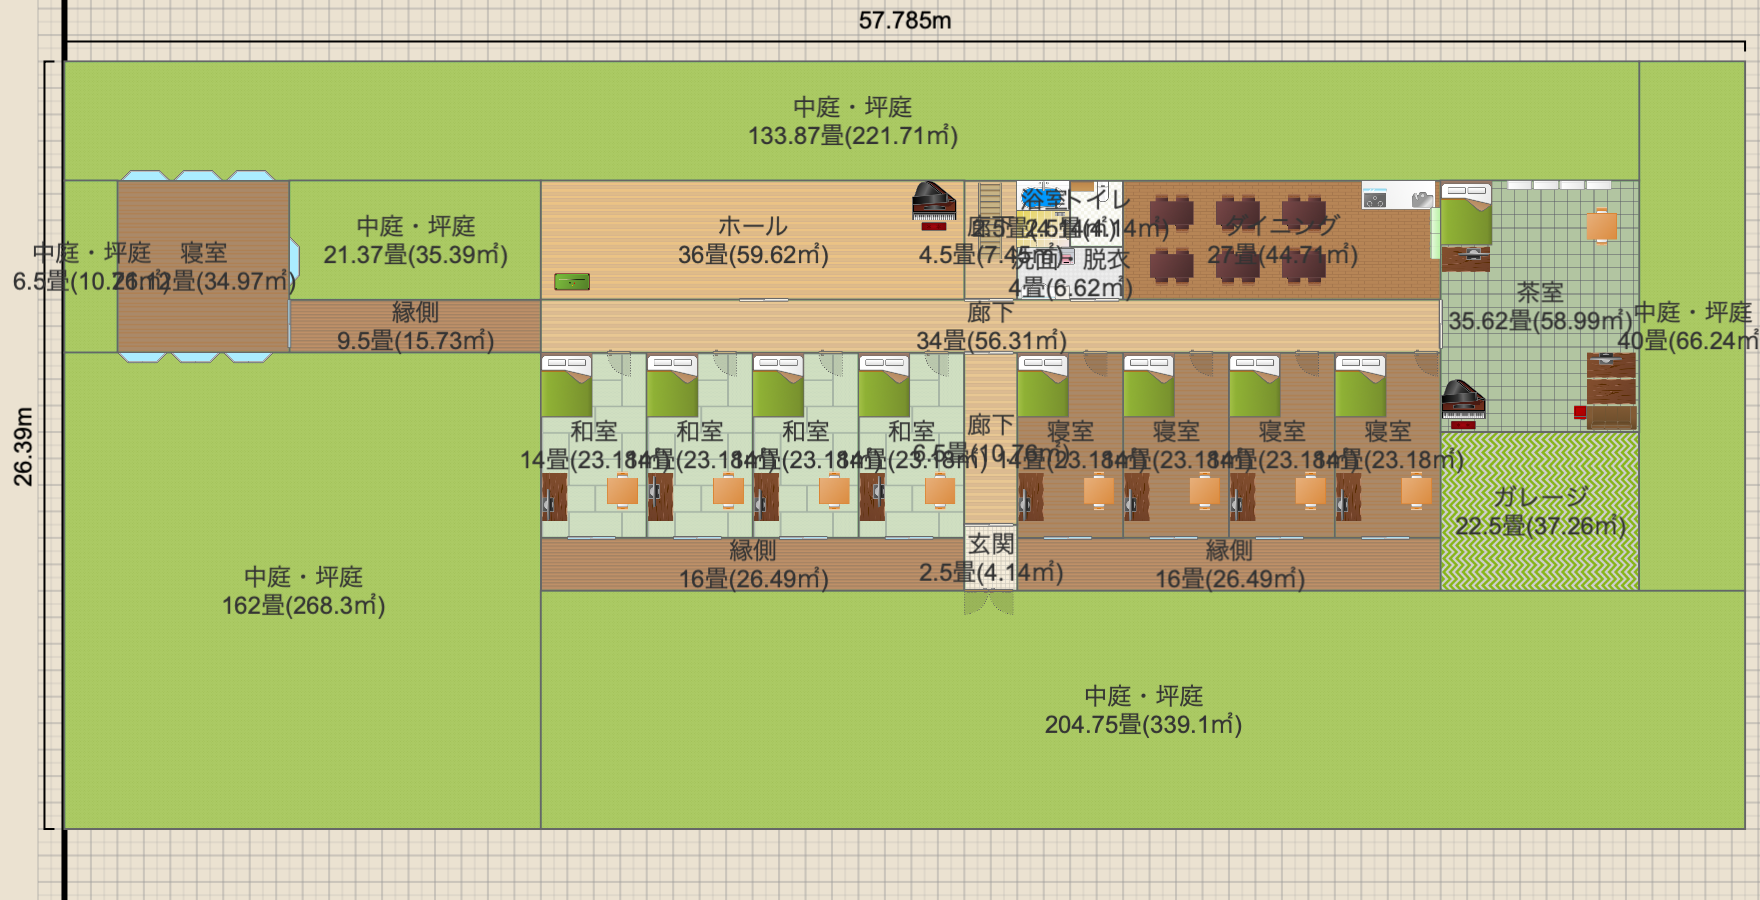The width and height of the screenshot is (1760, 900).
Task: Select the orange table in the 茶室
Action: pos(1602,226)
